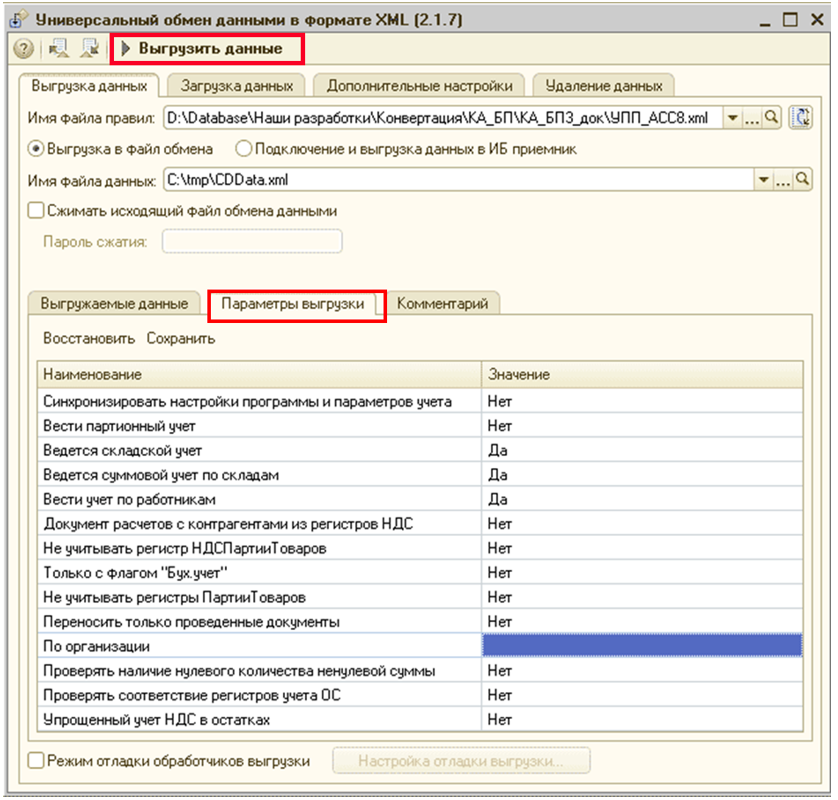Image resolution: width=838 pixels, height=800 pixels.
Task: Click the 'Сохранить' link above the table
Action: click(181, 338)
